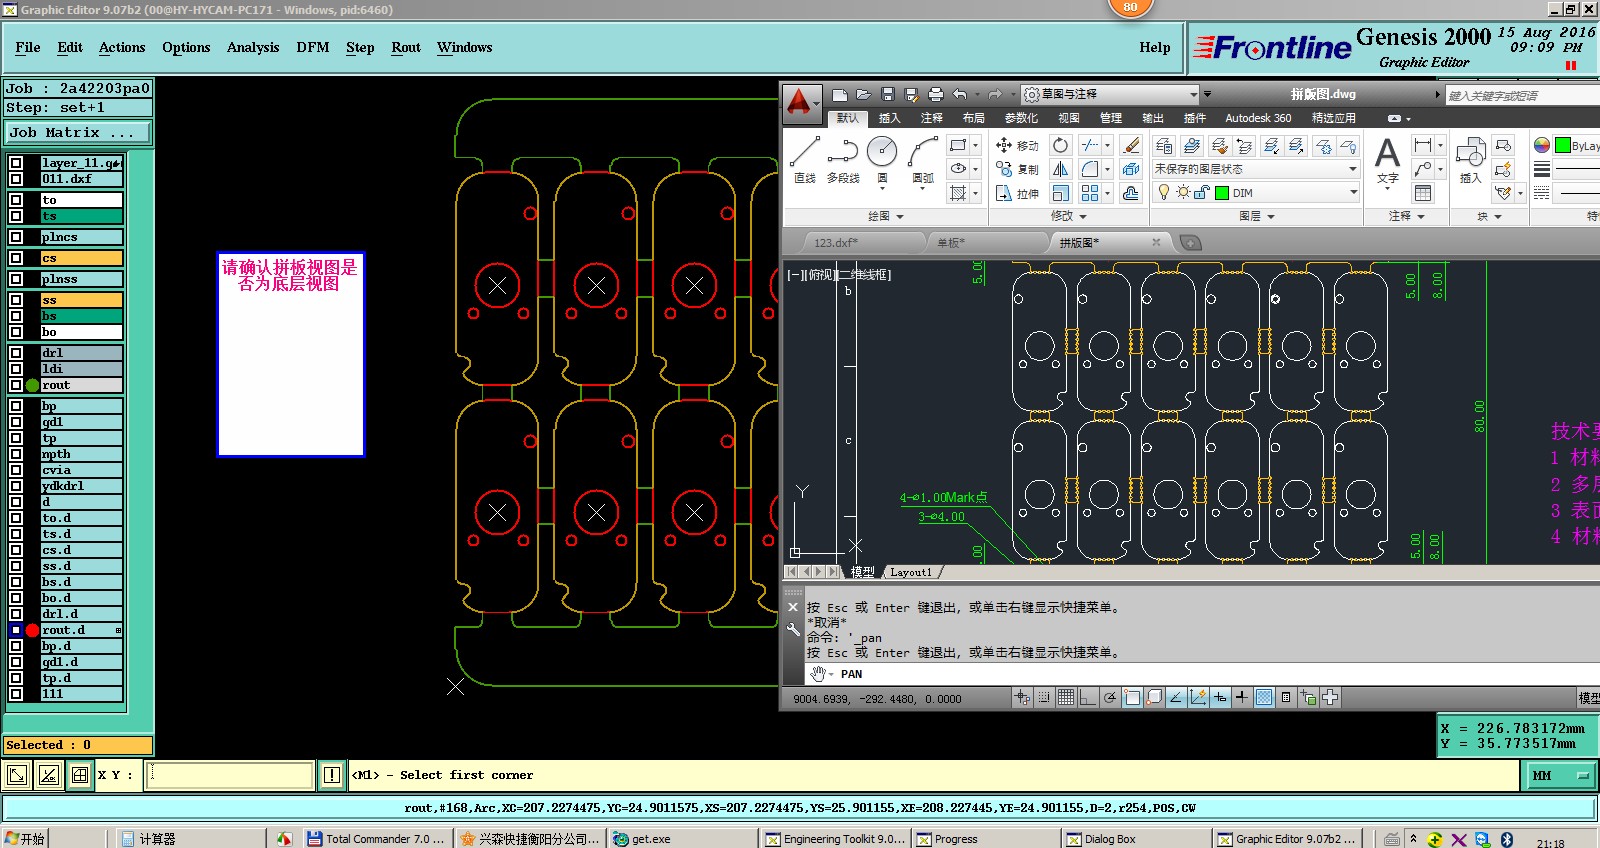Click the Print icon in AutoCAD toolbar

(x=935, y=94)
